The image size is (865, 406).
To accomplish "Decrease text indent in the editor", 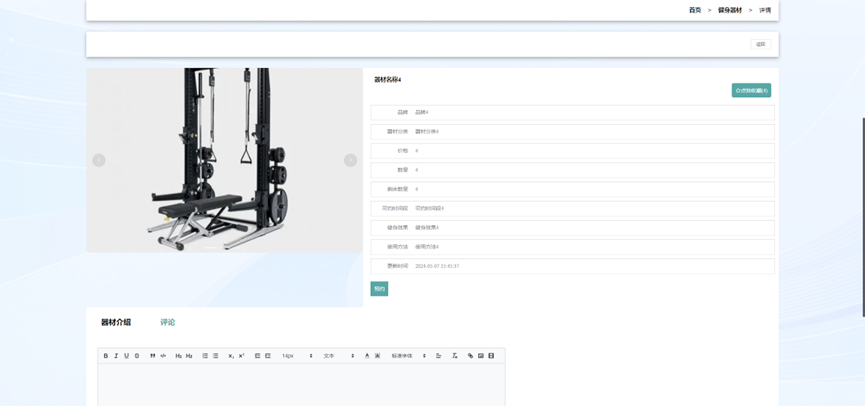I will pos(258,356).
